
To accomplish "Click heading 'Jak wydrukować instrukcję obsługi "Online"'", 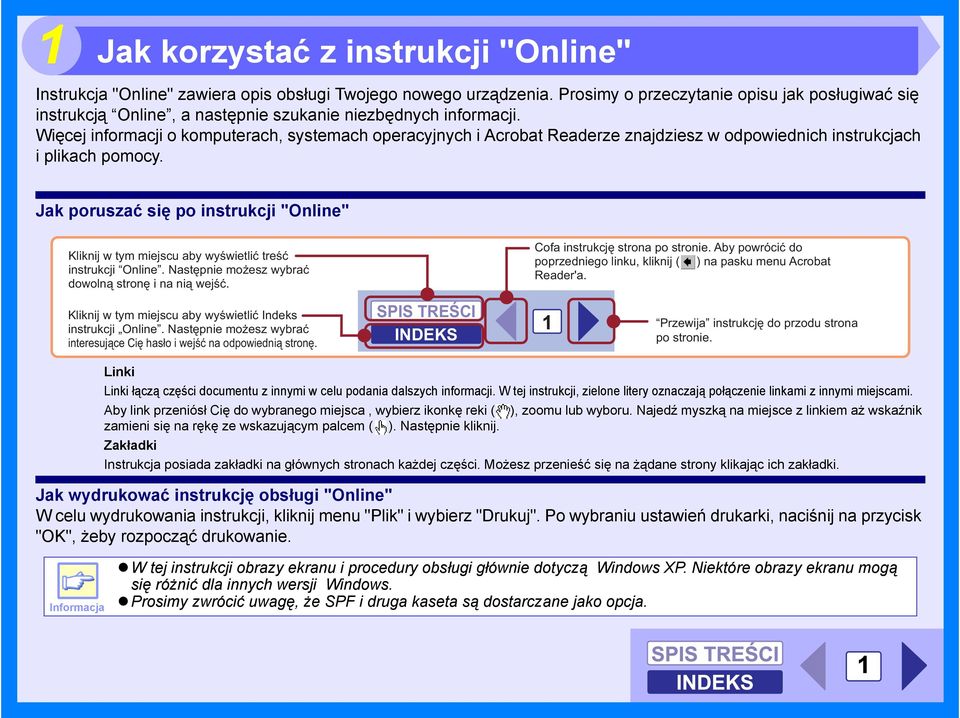I will click(x=214, y=495).
